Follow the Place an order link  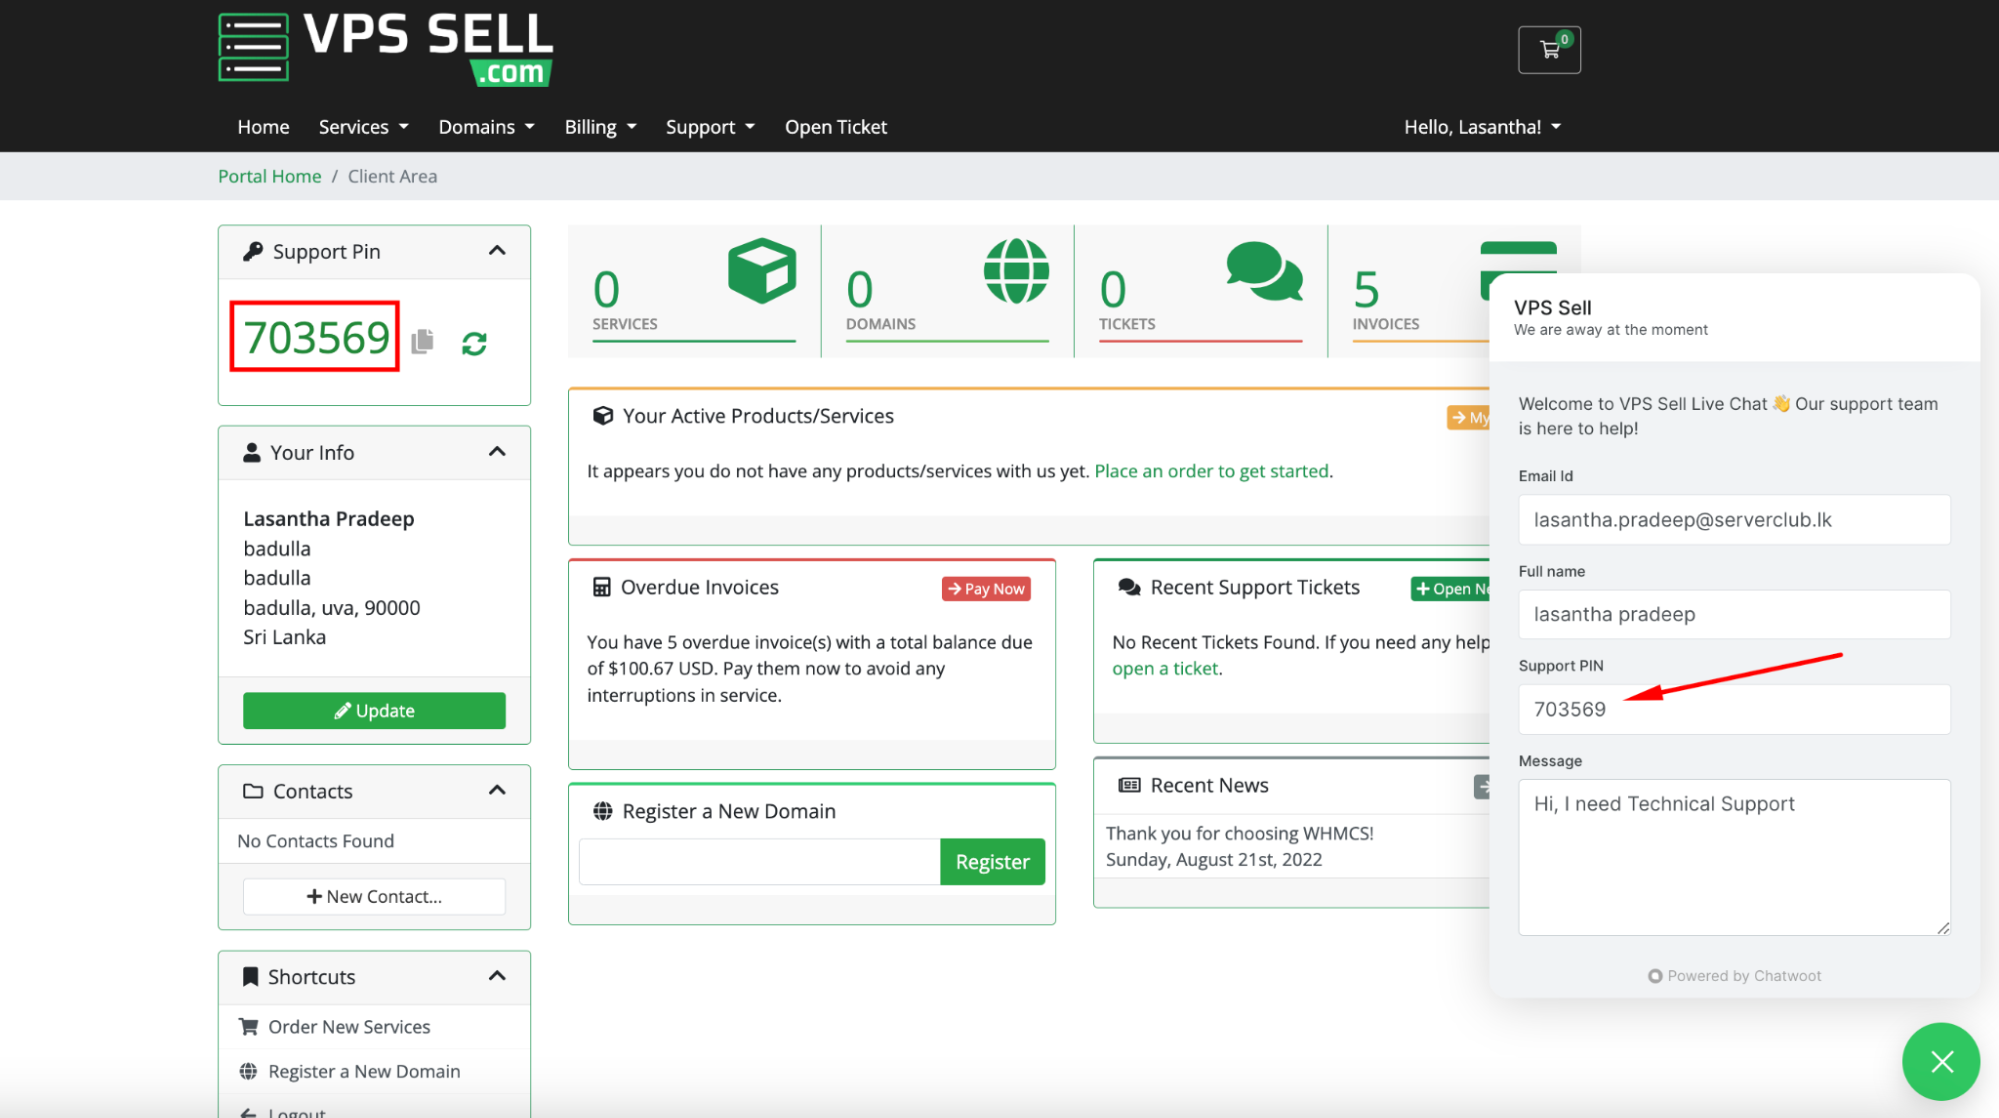(x=1211, y=471)
